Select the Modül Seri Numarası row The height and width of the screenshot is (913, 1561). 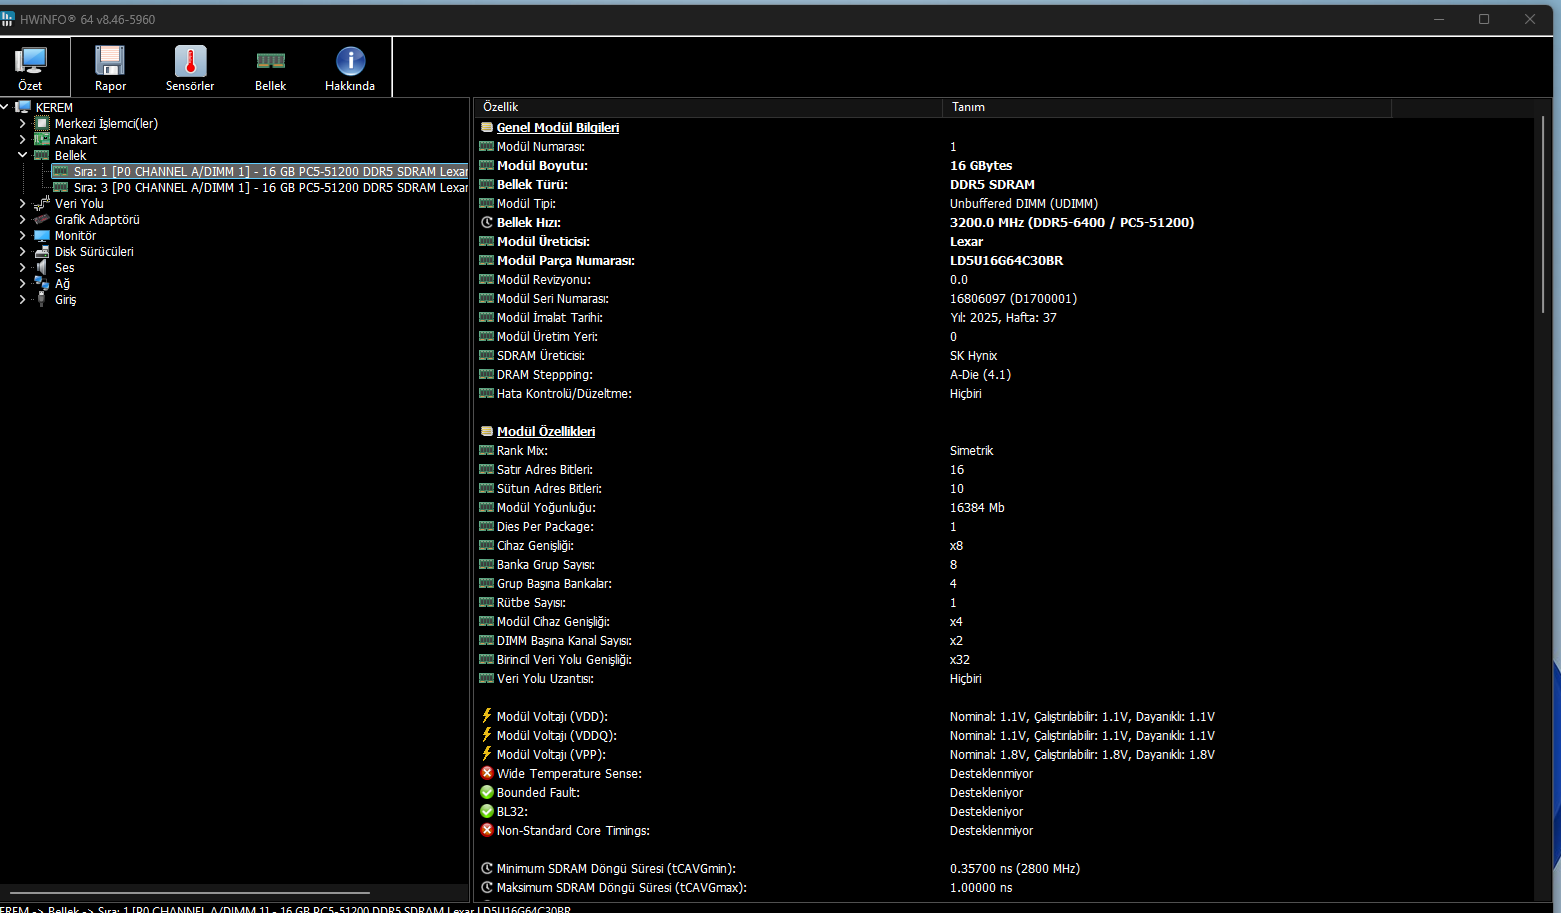(1005, 298)
